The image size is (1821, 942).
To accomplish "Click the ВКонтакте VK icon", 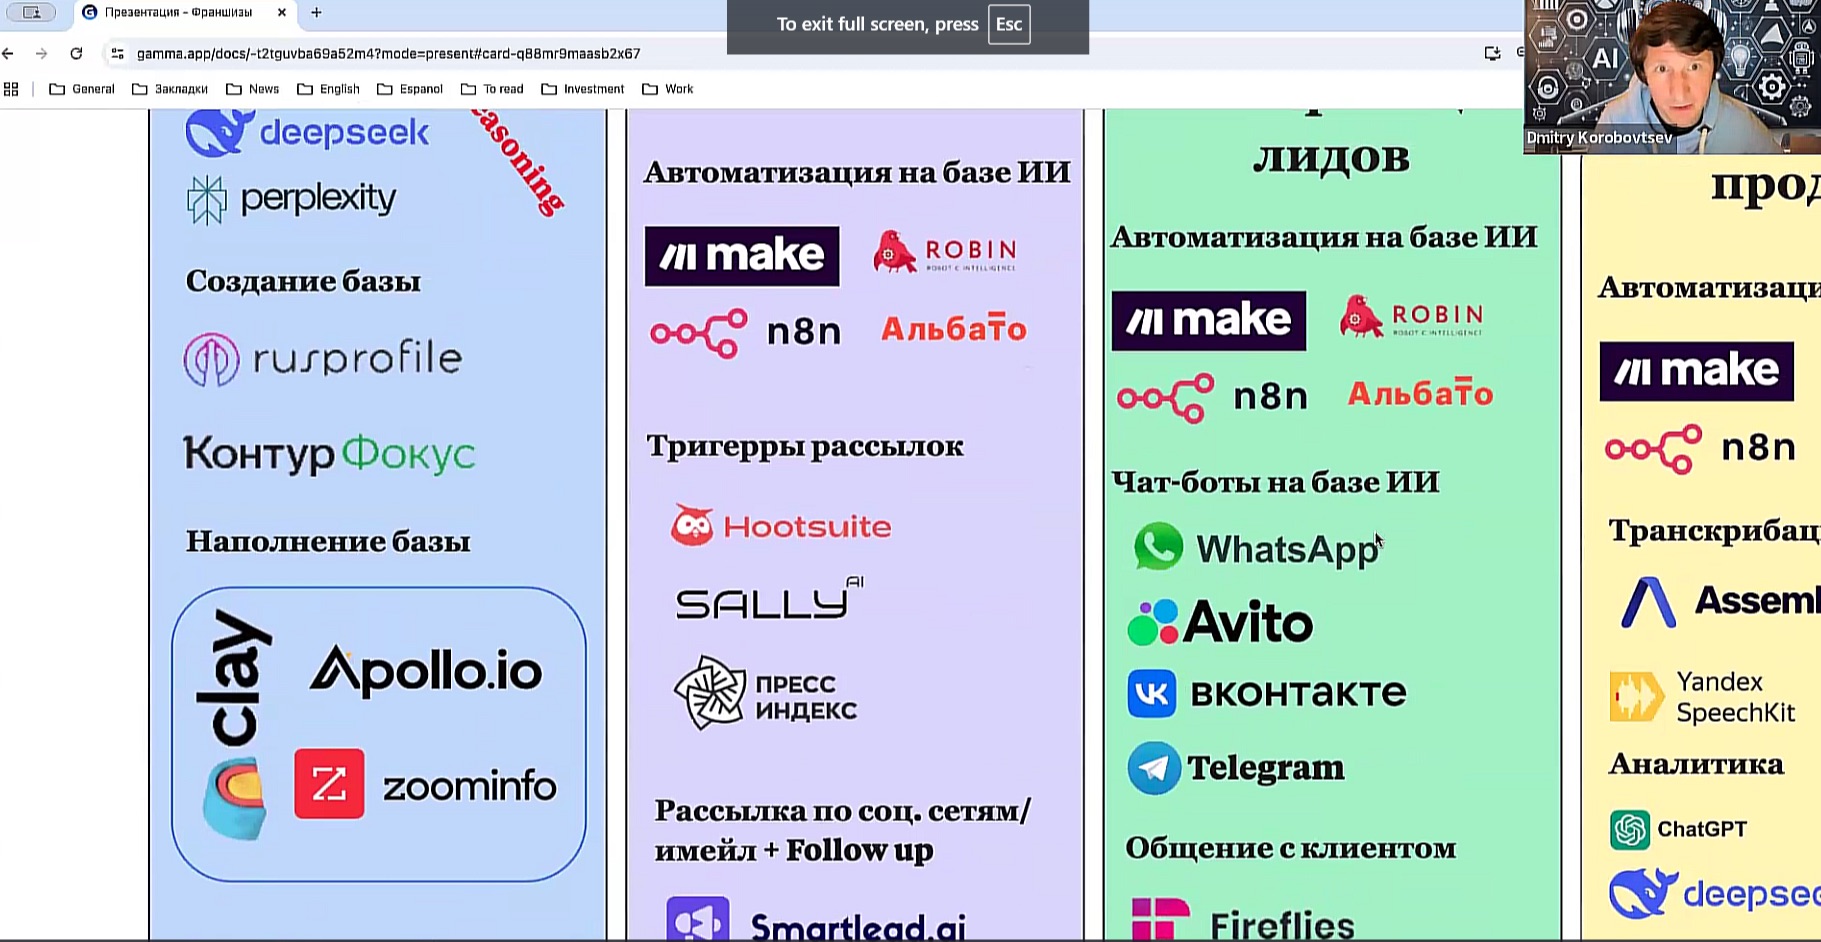I will [1152, 694].
